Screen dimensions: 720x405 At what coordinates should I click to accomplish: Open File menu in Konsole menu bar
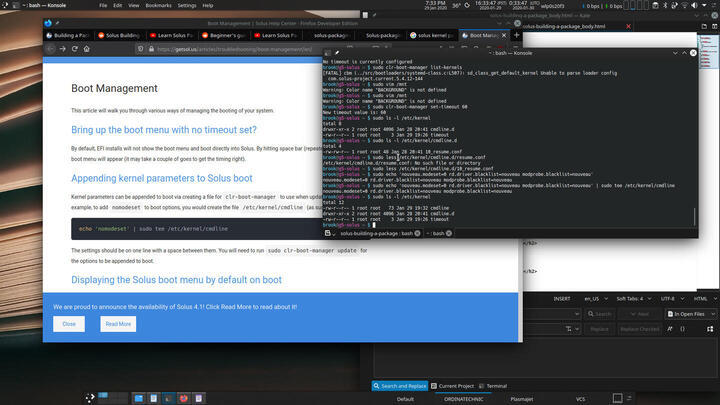point(103,6)
